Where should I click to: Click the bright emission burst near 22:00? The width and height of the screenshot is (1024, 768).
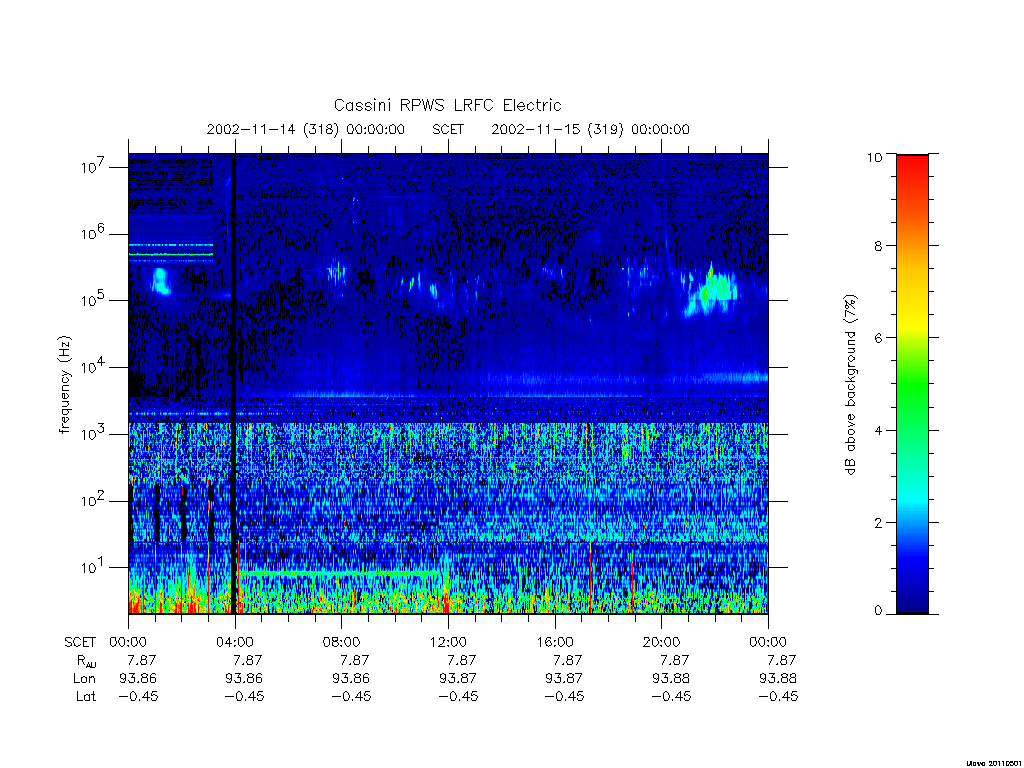[x=711, y=291]
